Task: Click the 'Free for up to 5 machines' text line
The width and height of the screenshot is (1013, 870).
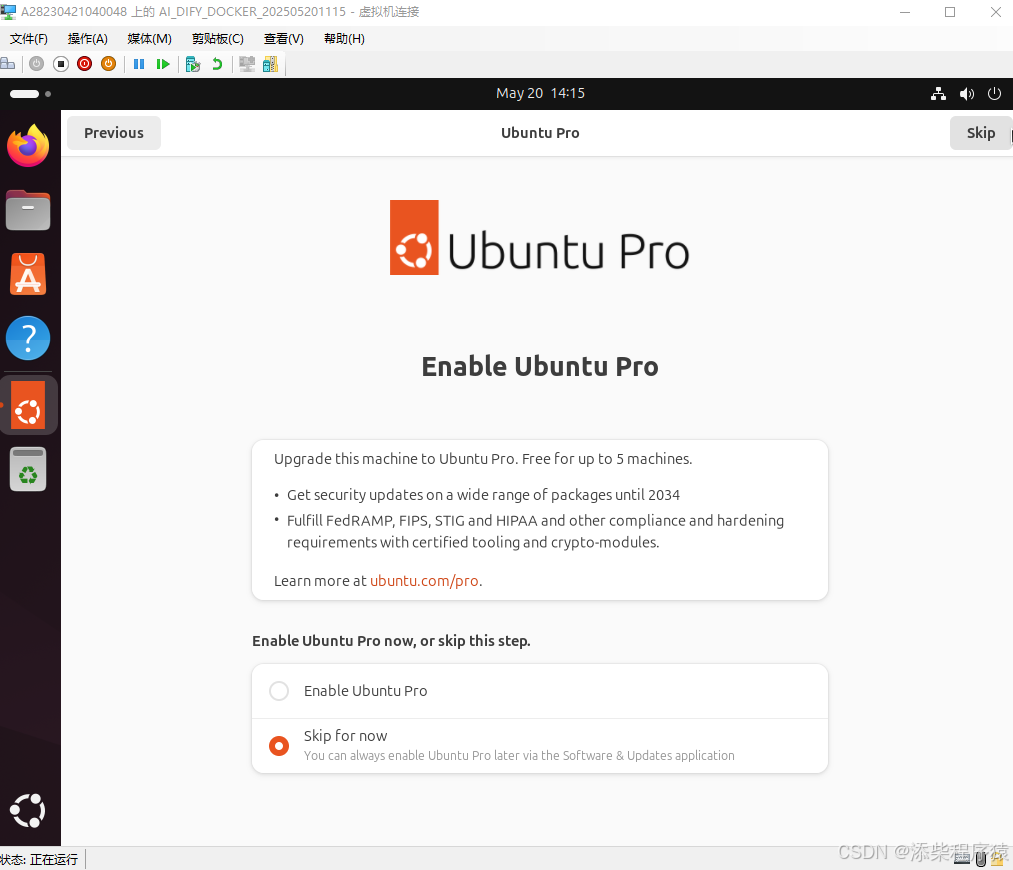Action: pos(483,459)
